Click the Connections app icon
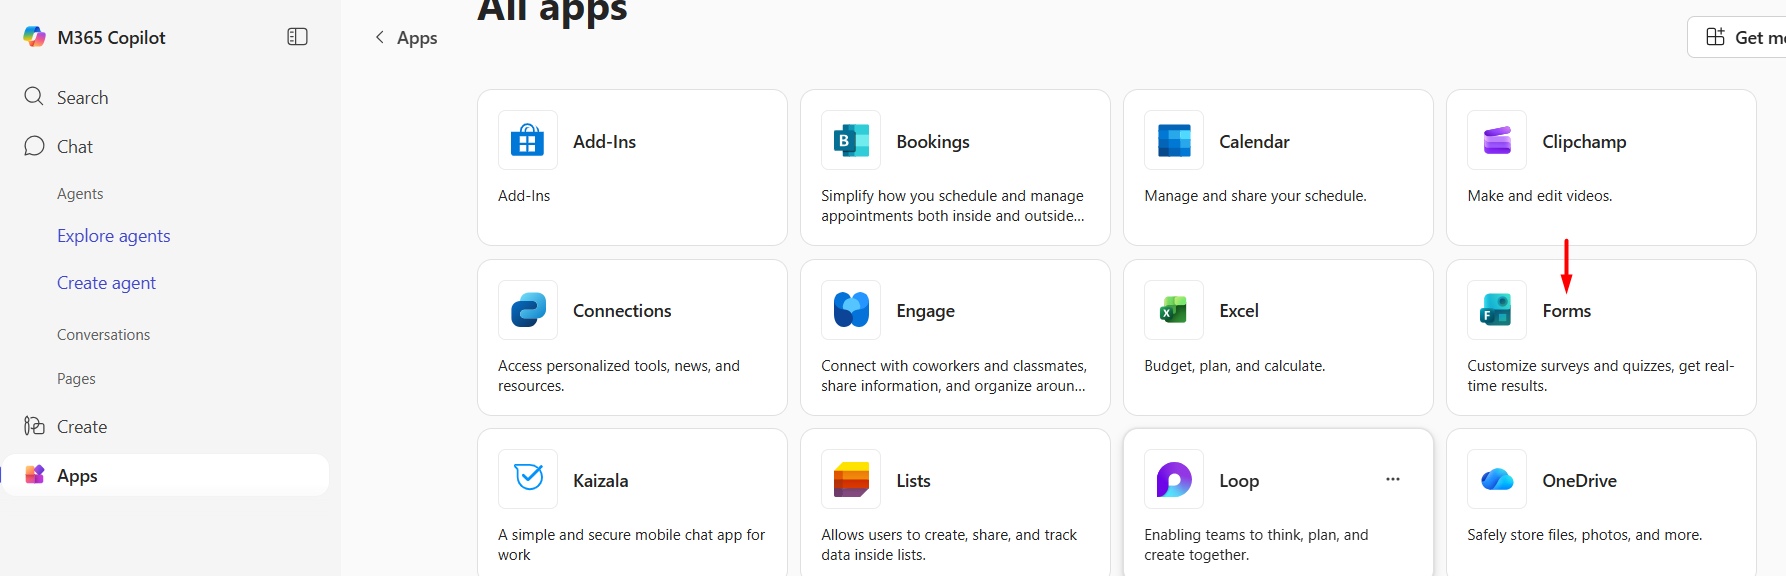The height and width of the screenshot is (576, 1786). (x=527, y=310)
